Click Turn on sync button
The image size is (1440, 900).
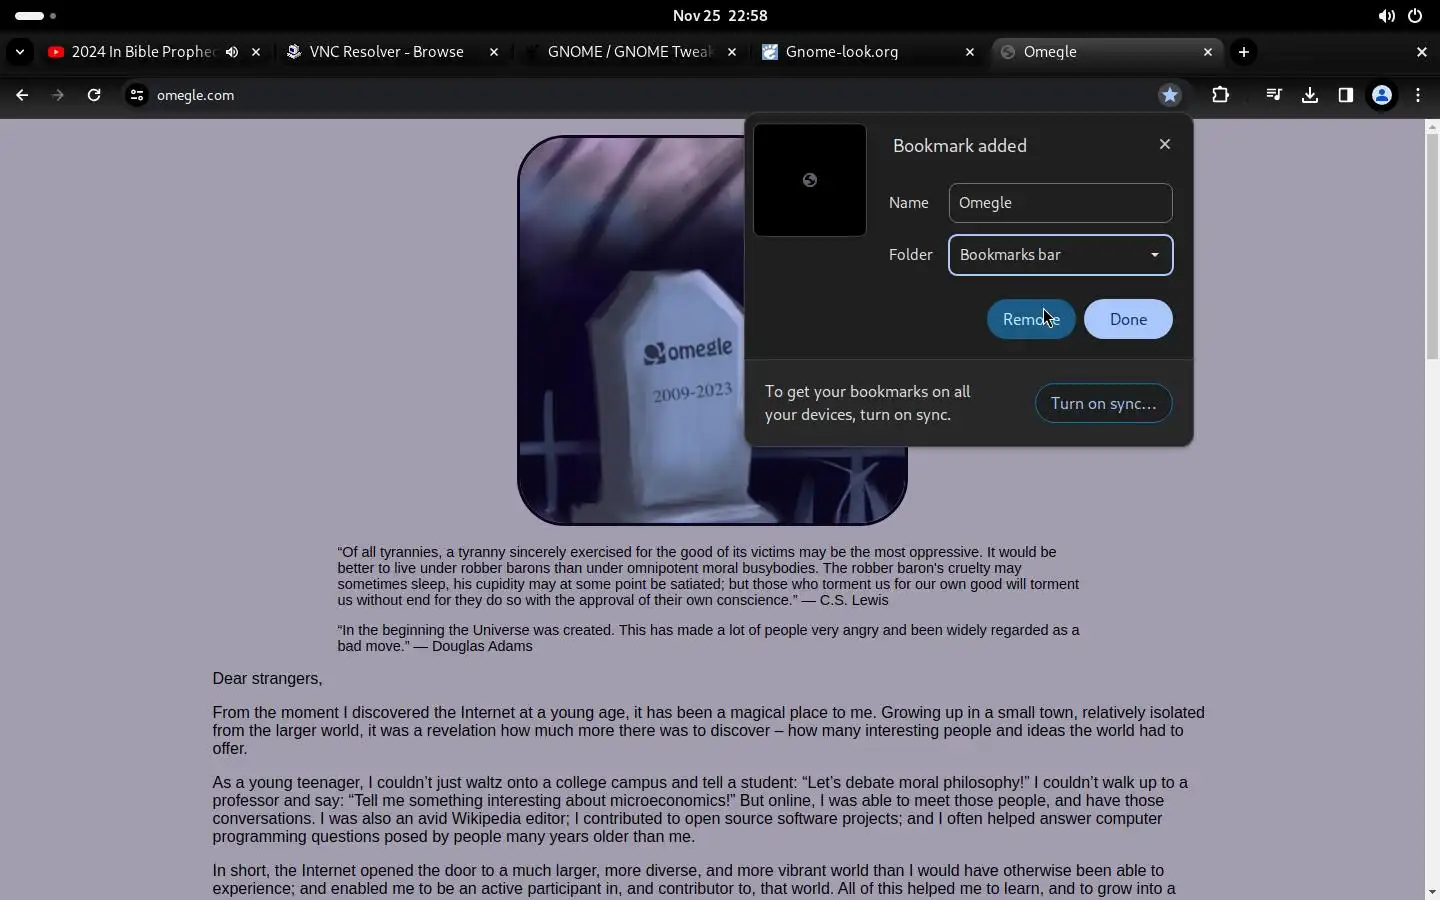pyautogui.click(x=1103, y=403)
